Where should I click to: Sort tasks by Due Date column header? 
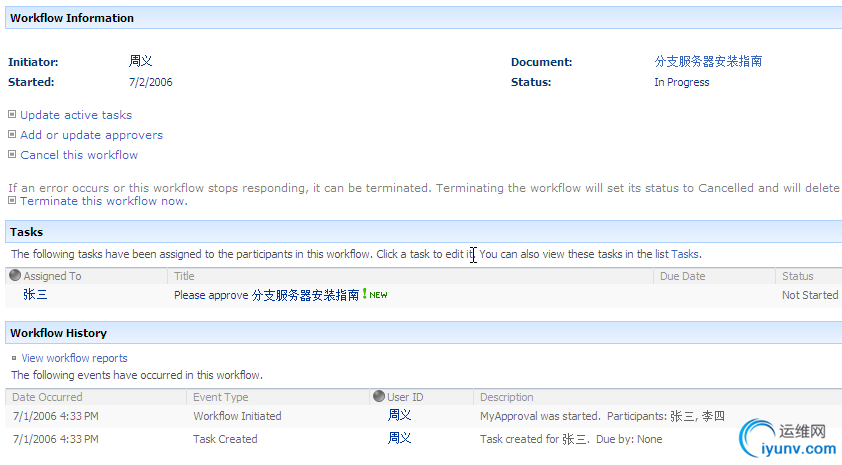click(682, 276)
